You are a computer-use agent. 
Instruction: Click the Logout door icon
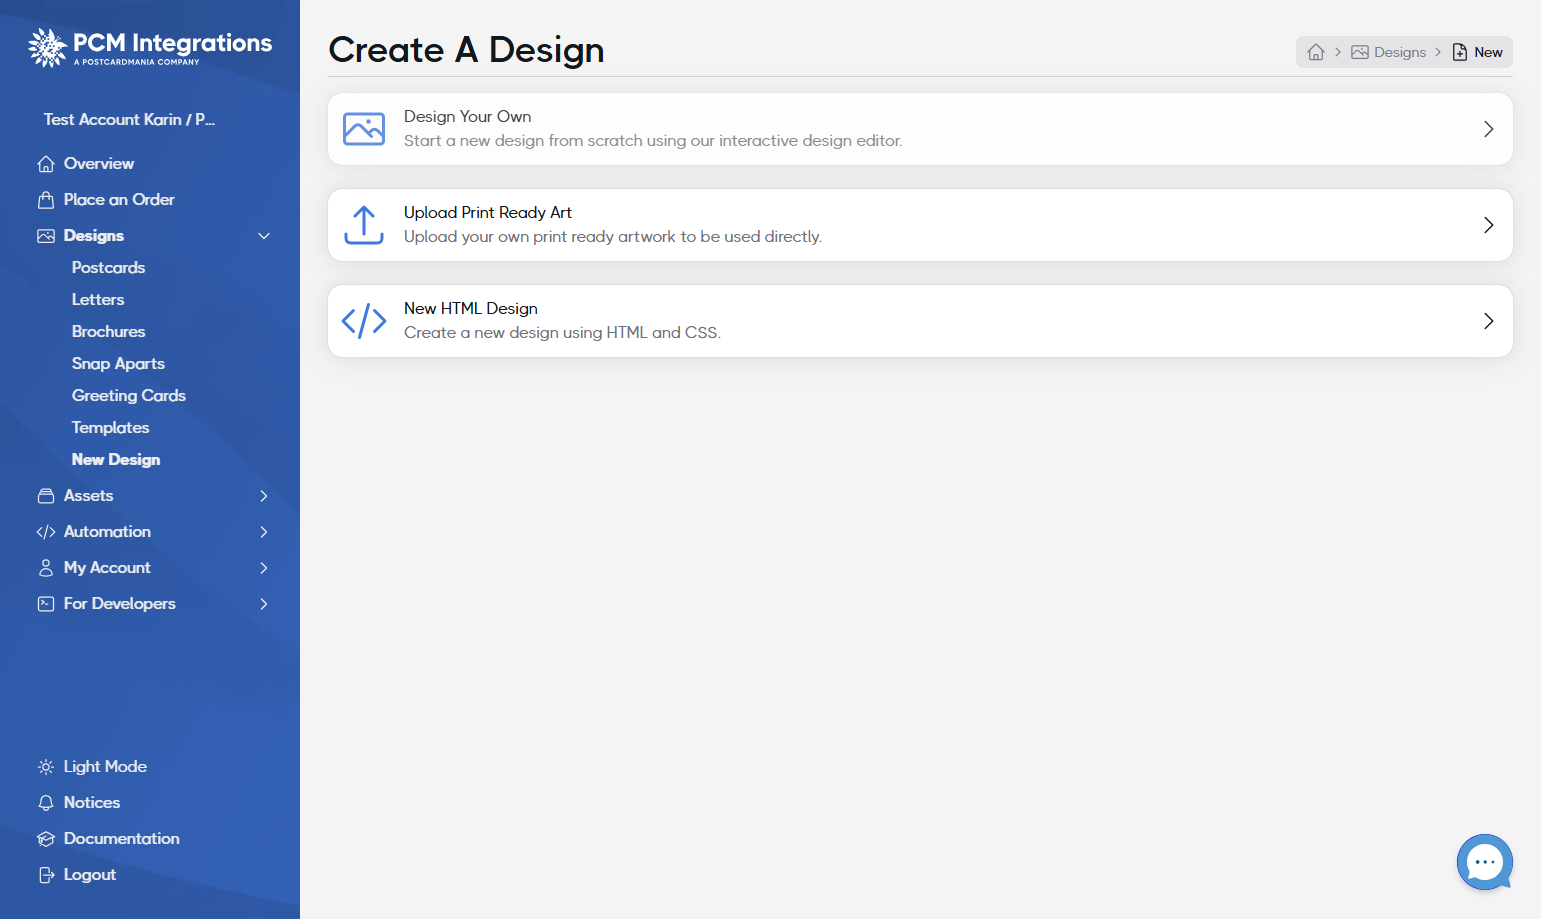pyautogui.click(x=46, y=875)
